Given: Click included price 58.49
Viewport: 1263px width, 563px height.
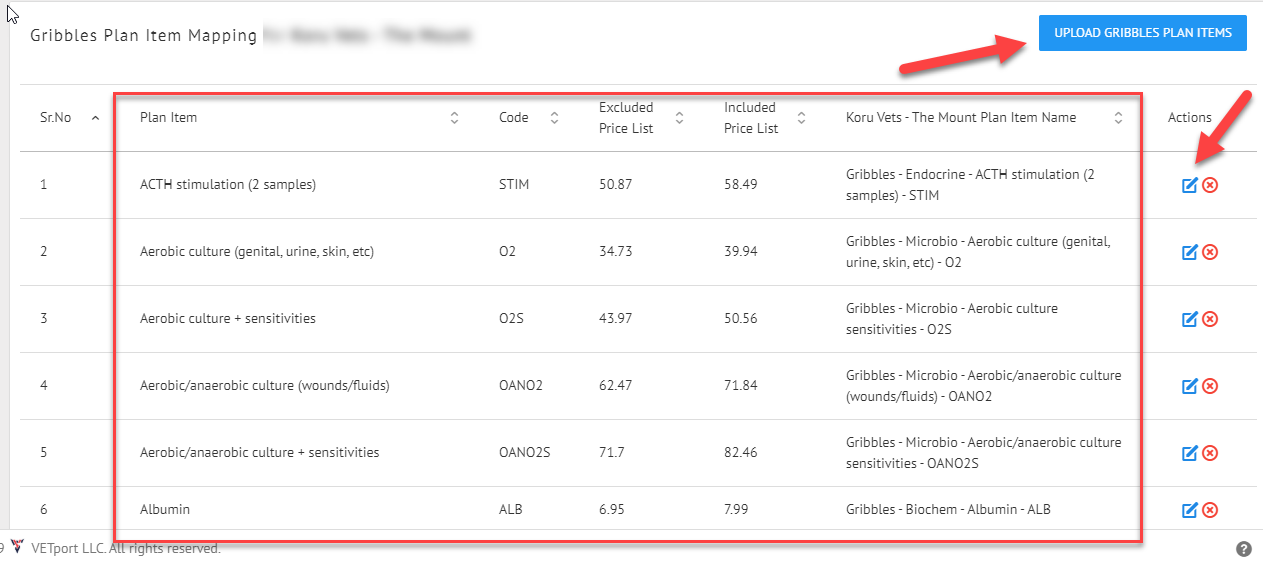Looking at the screenshot, I should click(741, 185).
